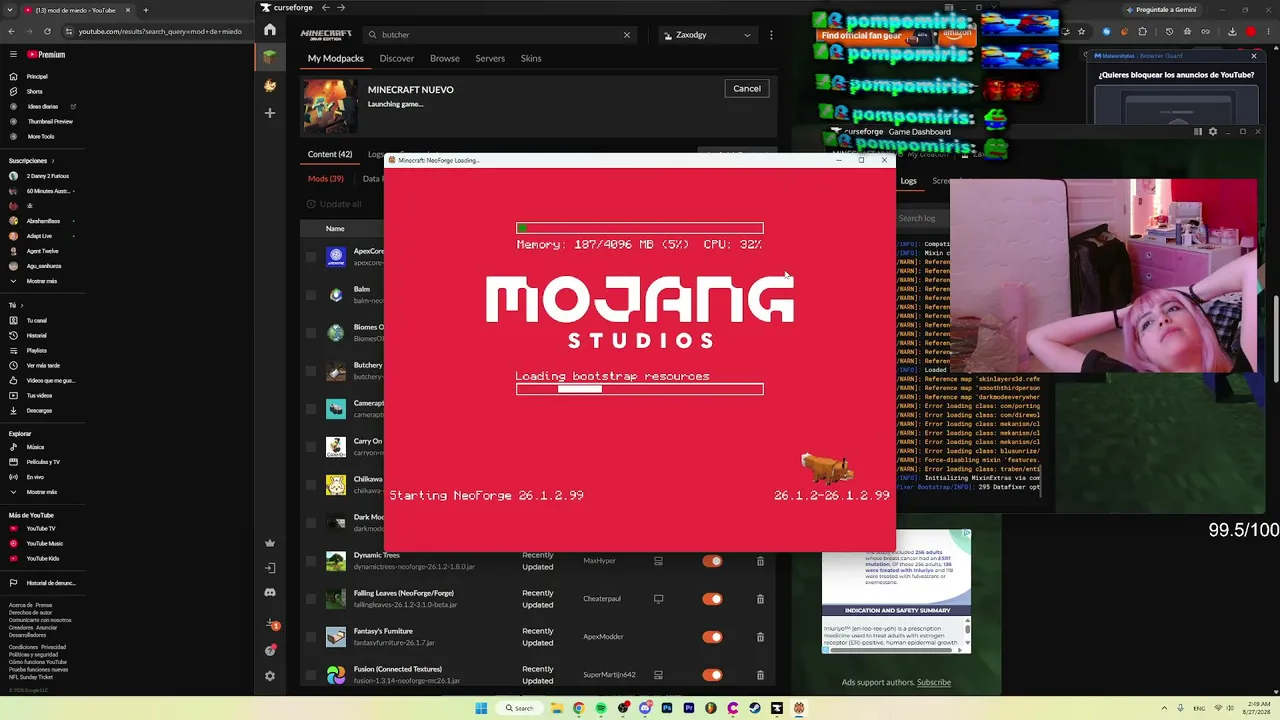The width and height of the screenshot is (1280, 720).
Task: Click the Dynamic Trees mod thumbnail
Action: point(336,561)
